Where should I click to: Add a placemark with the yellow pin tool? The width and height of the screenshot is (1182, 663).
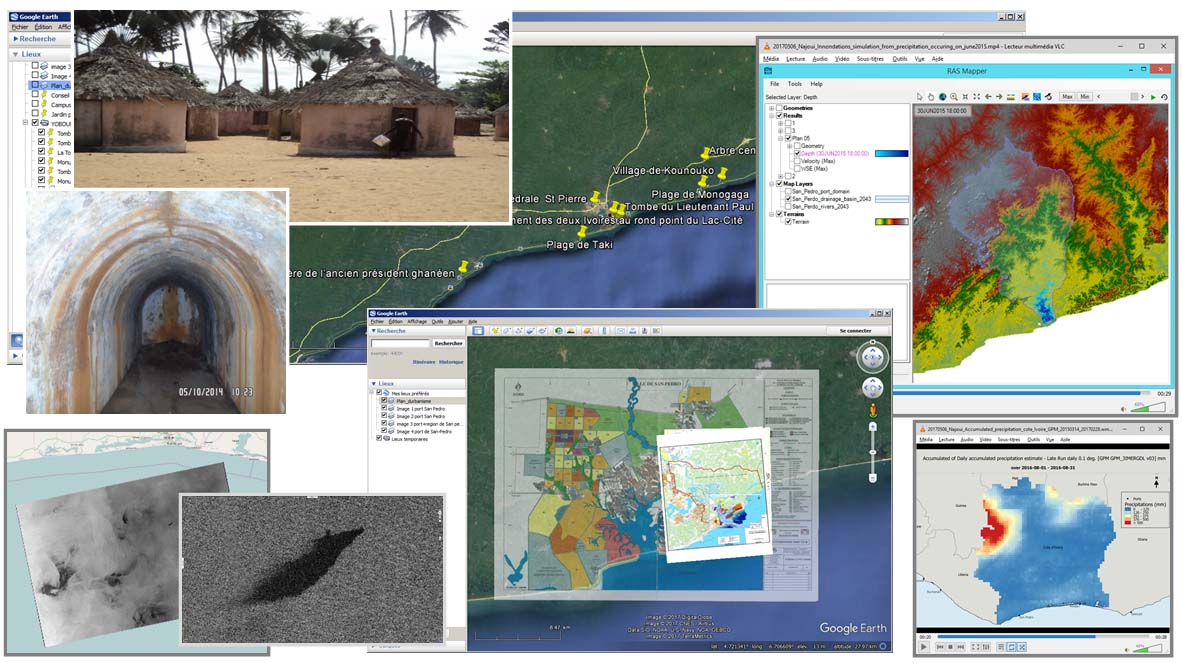495,331
